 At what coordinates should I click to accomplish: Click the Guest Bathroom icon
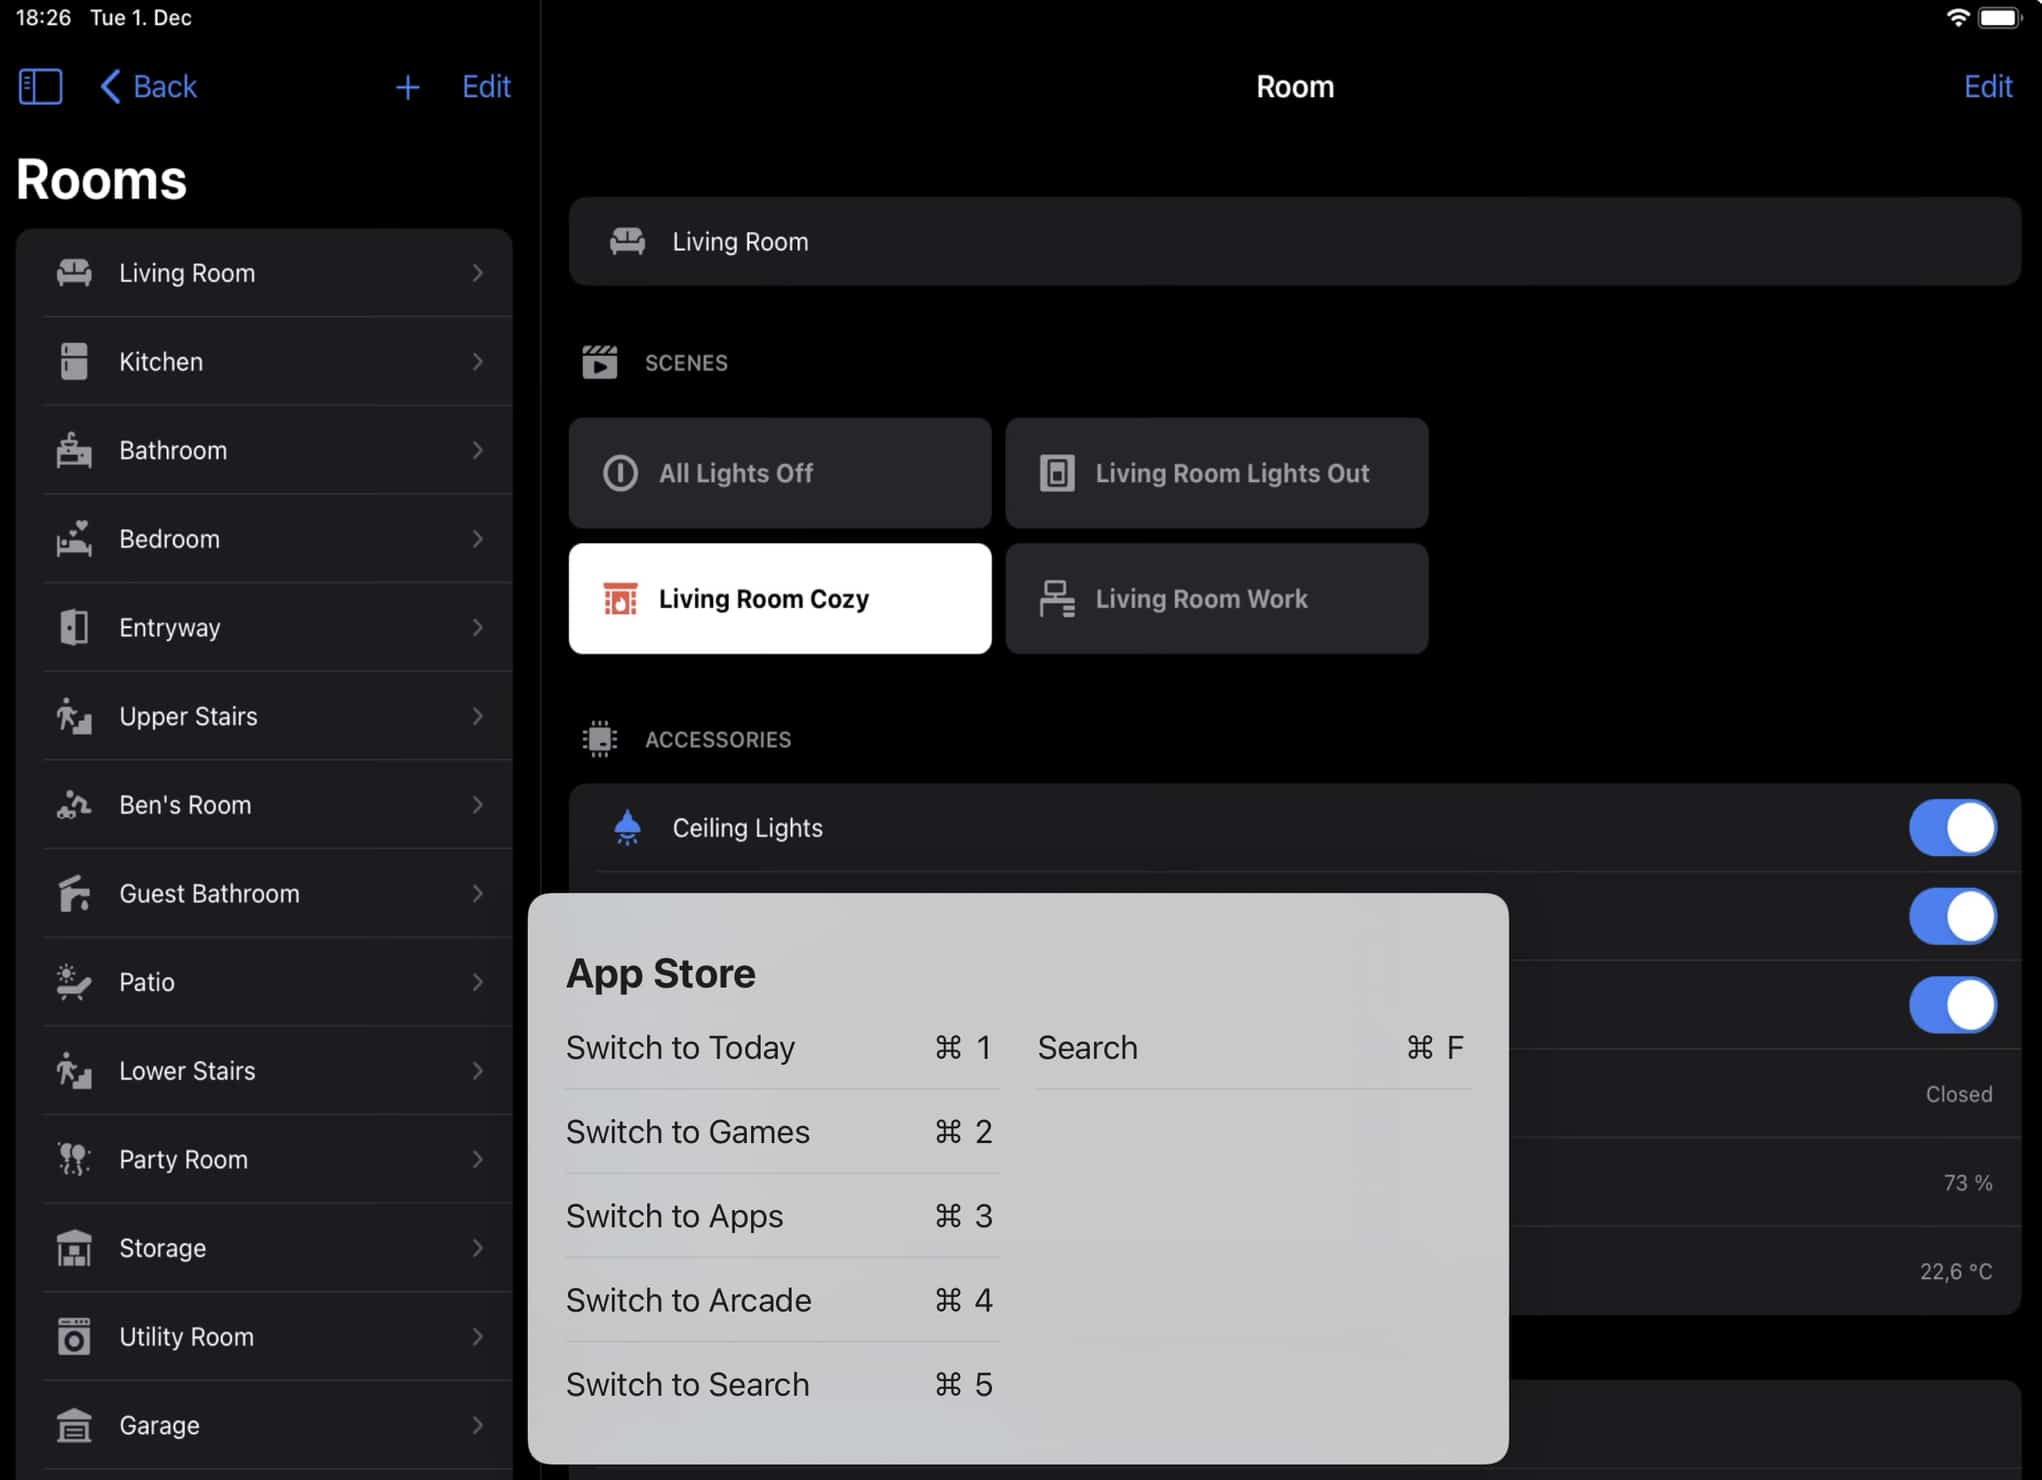pyautogui.click(x=74, y=893)
